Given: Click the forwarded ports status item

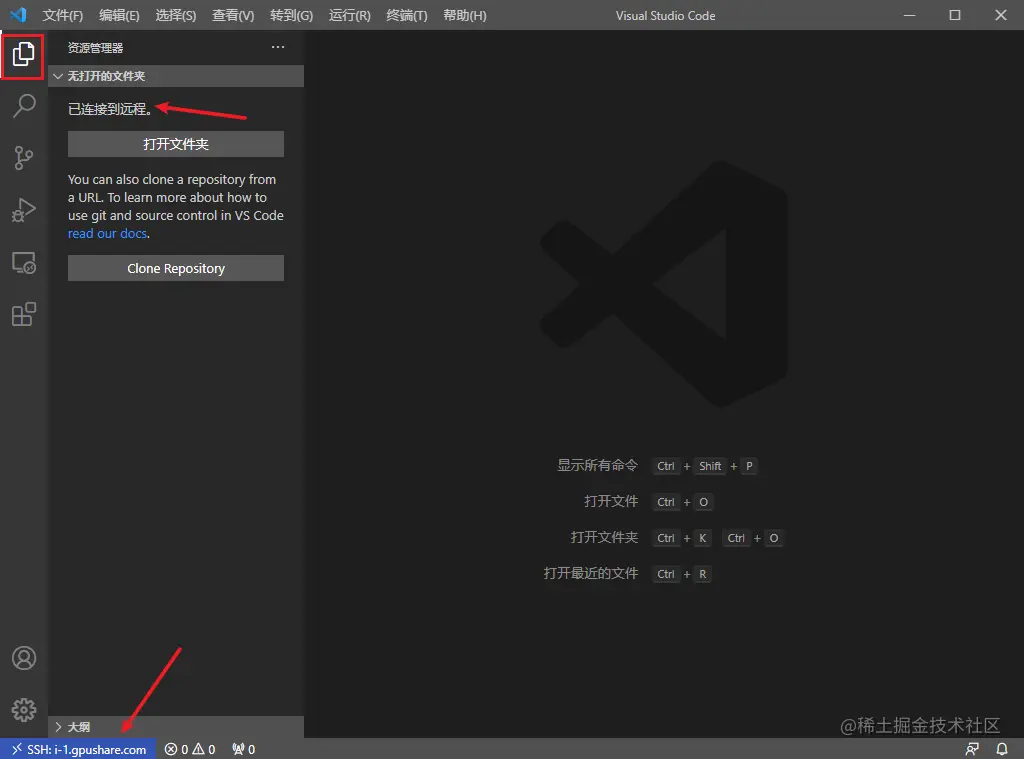Looking at the screenshot, I should pyautogui.click(x=244, y=749).
